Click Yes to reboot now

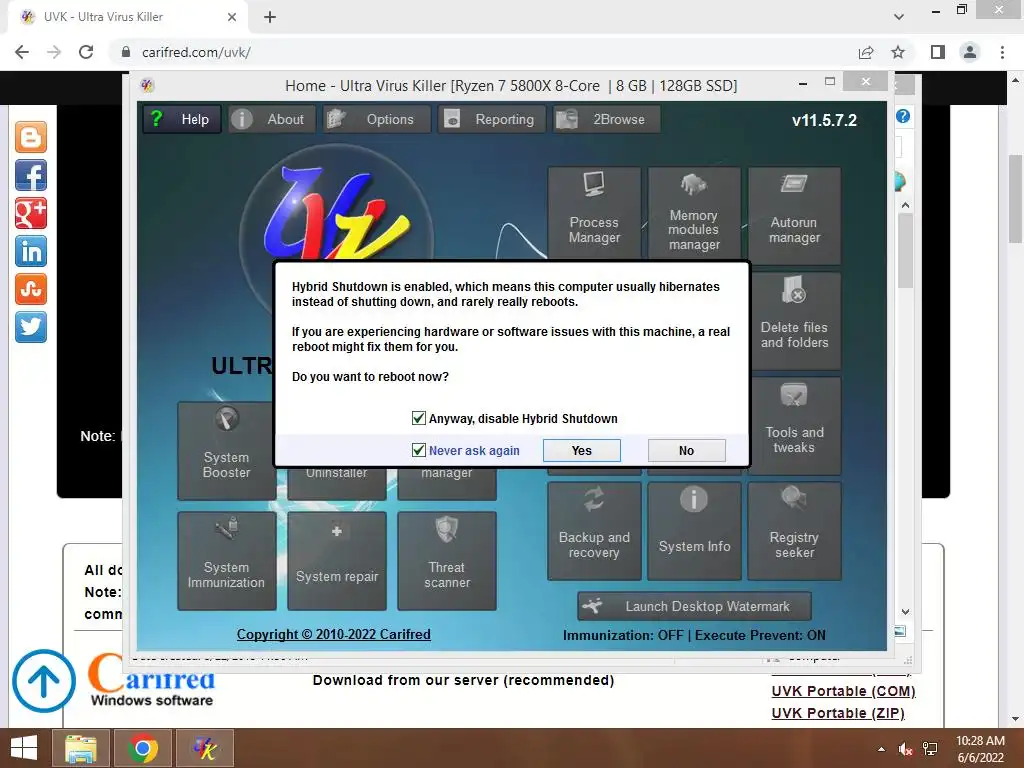pyautogui.click(x=581, y=451)
